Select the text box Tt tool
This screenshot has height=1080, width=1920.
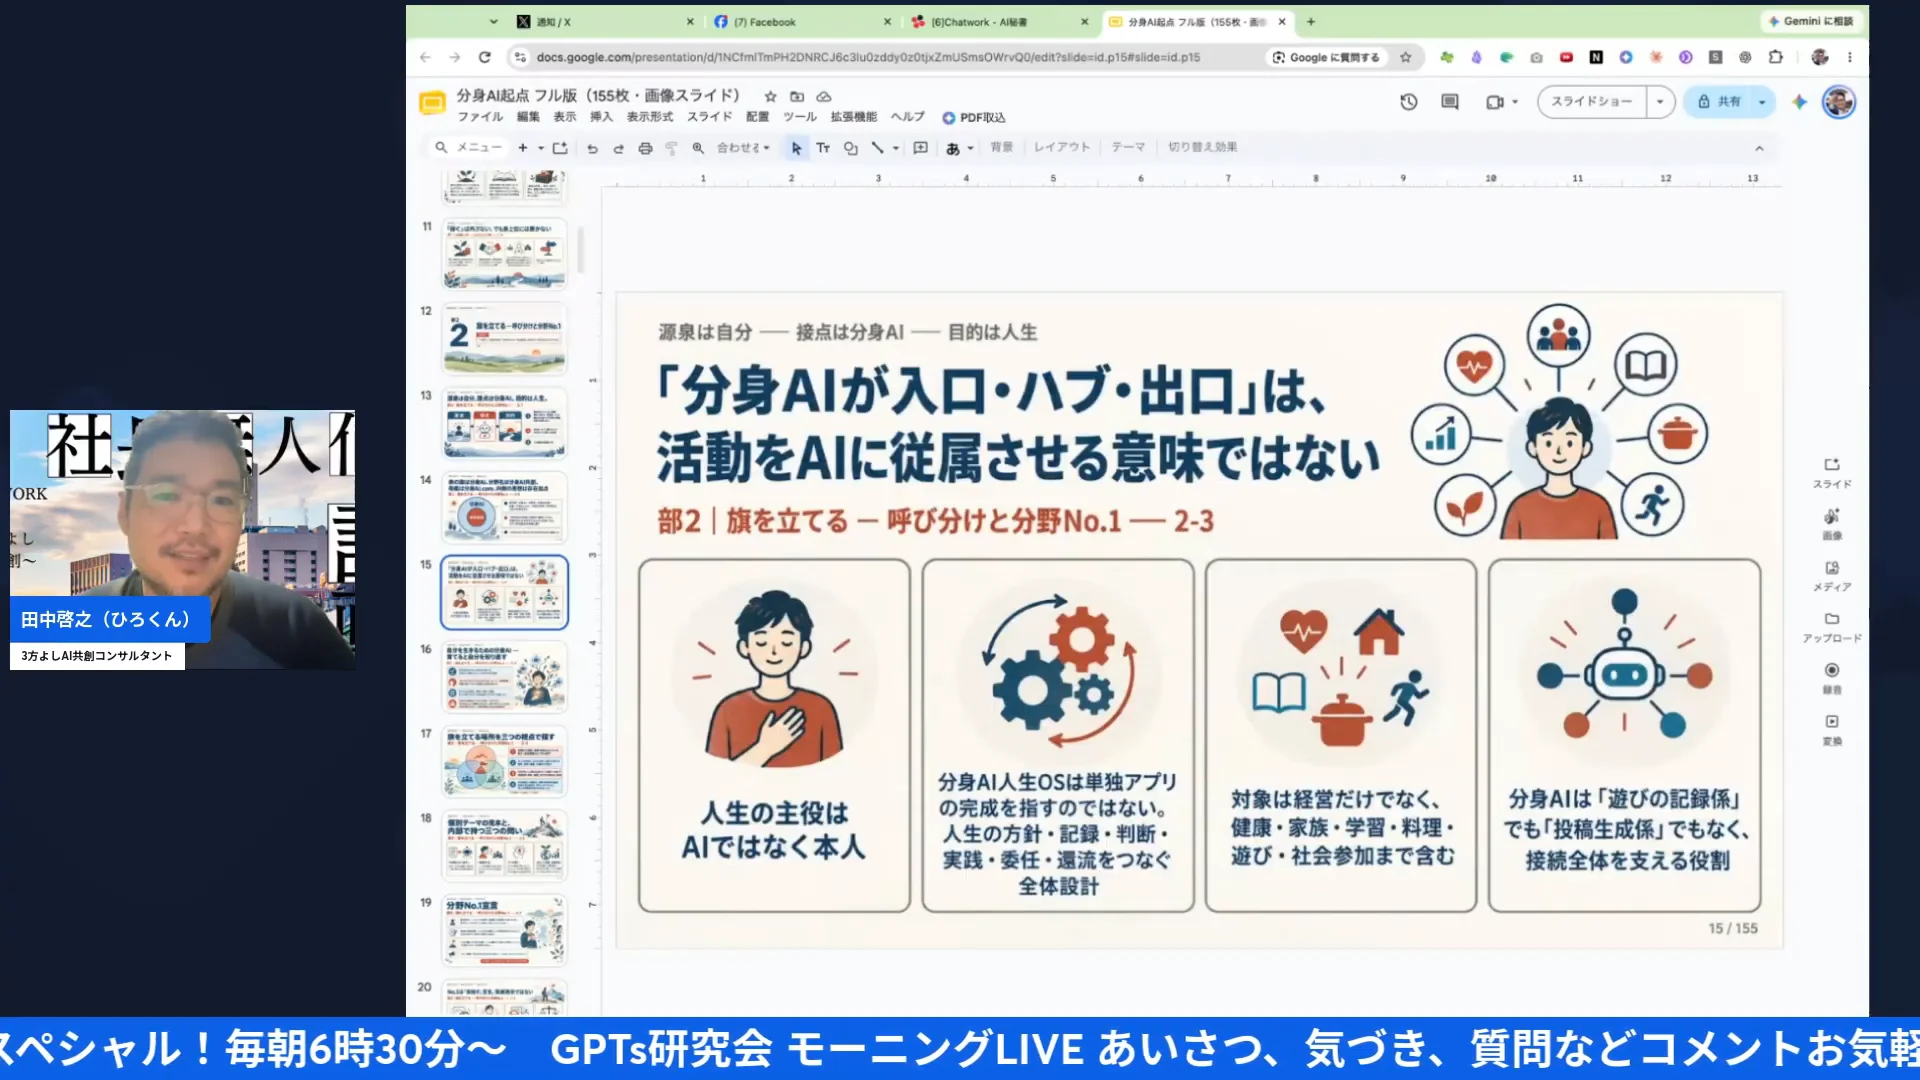tap(823, 148)
